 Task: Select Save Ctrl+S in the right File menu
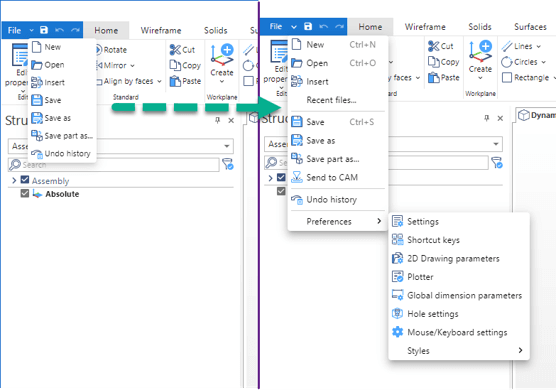coord(338,122)
